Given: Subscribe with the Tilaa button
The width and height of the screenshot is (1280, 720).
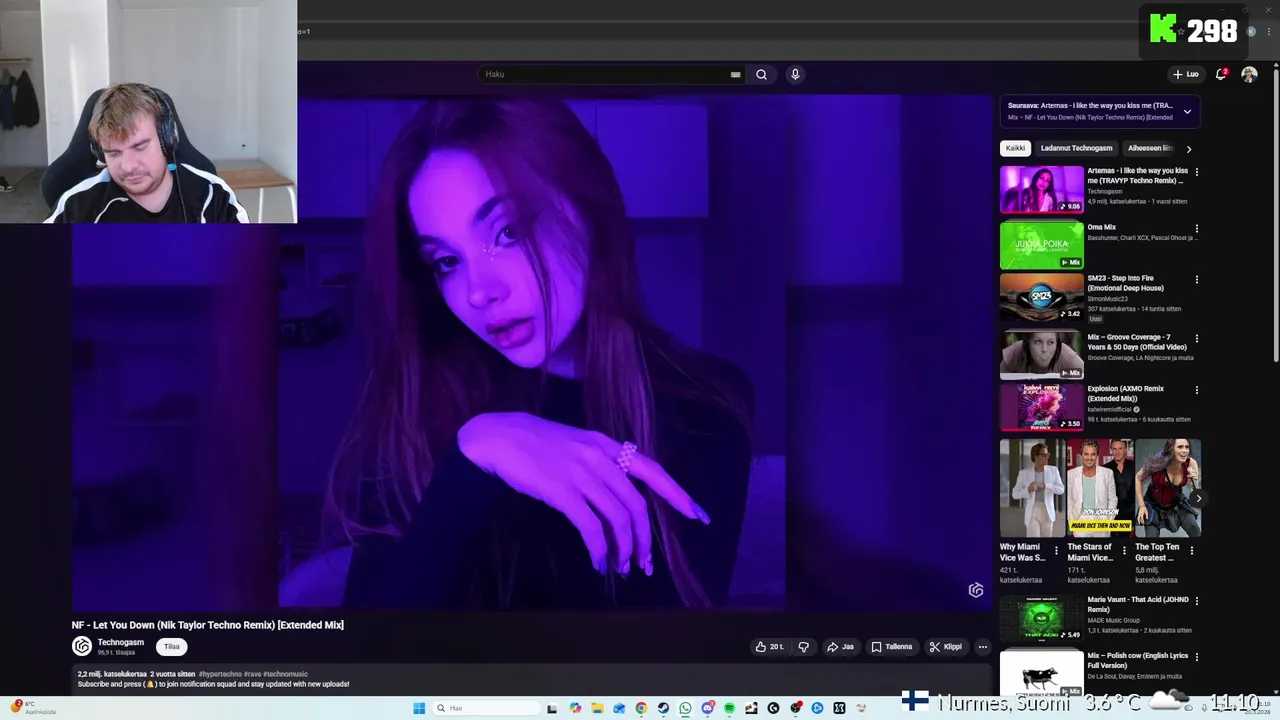Looking at the screenshot, I should (x=172, y=647).
